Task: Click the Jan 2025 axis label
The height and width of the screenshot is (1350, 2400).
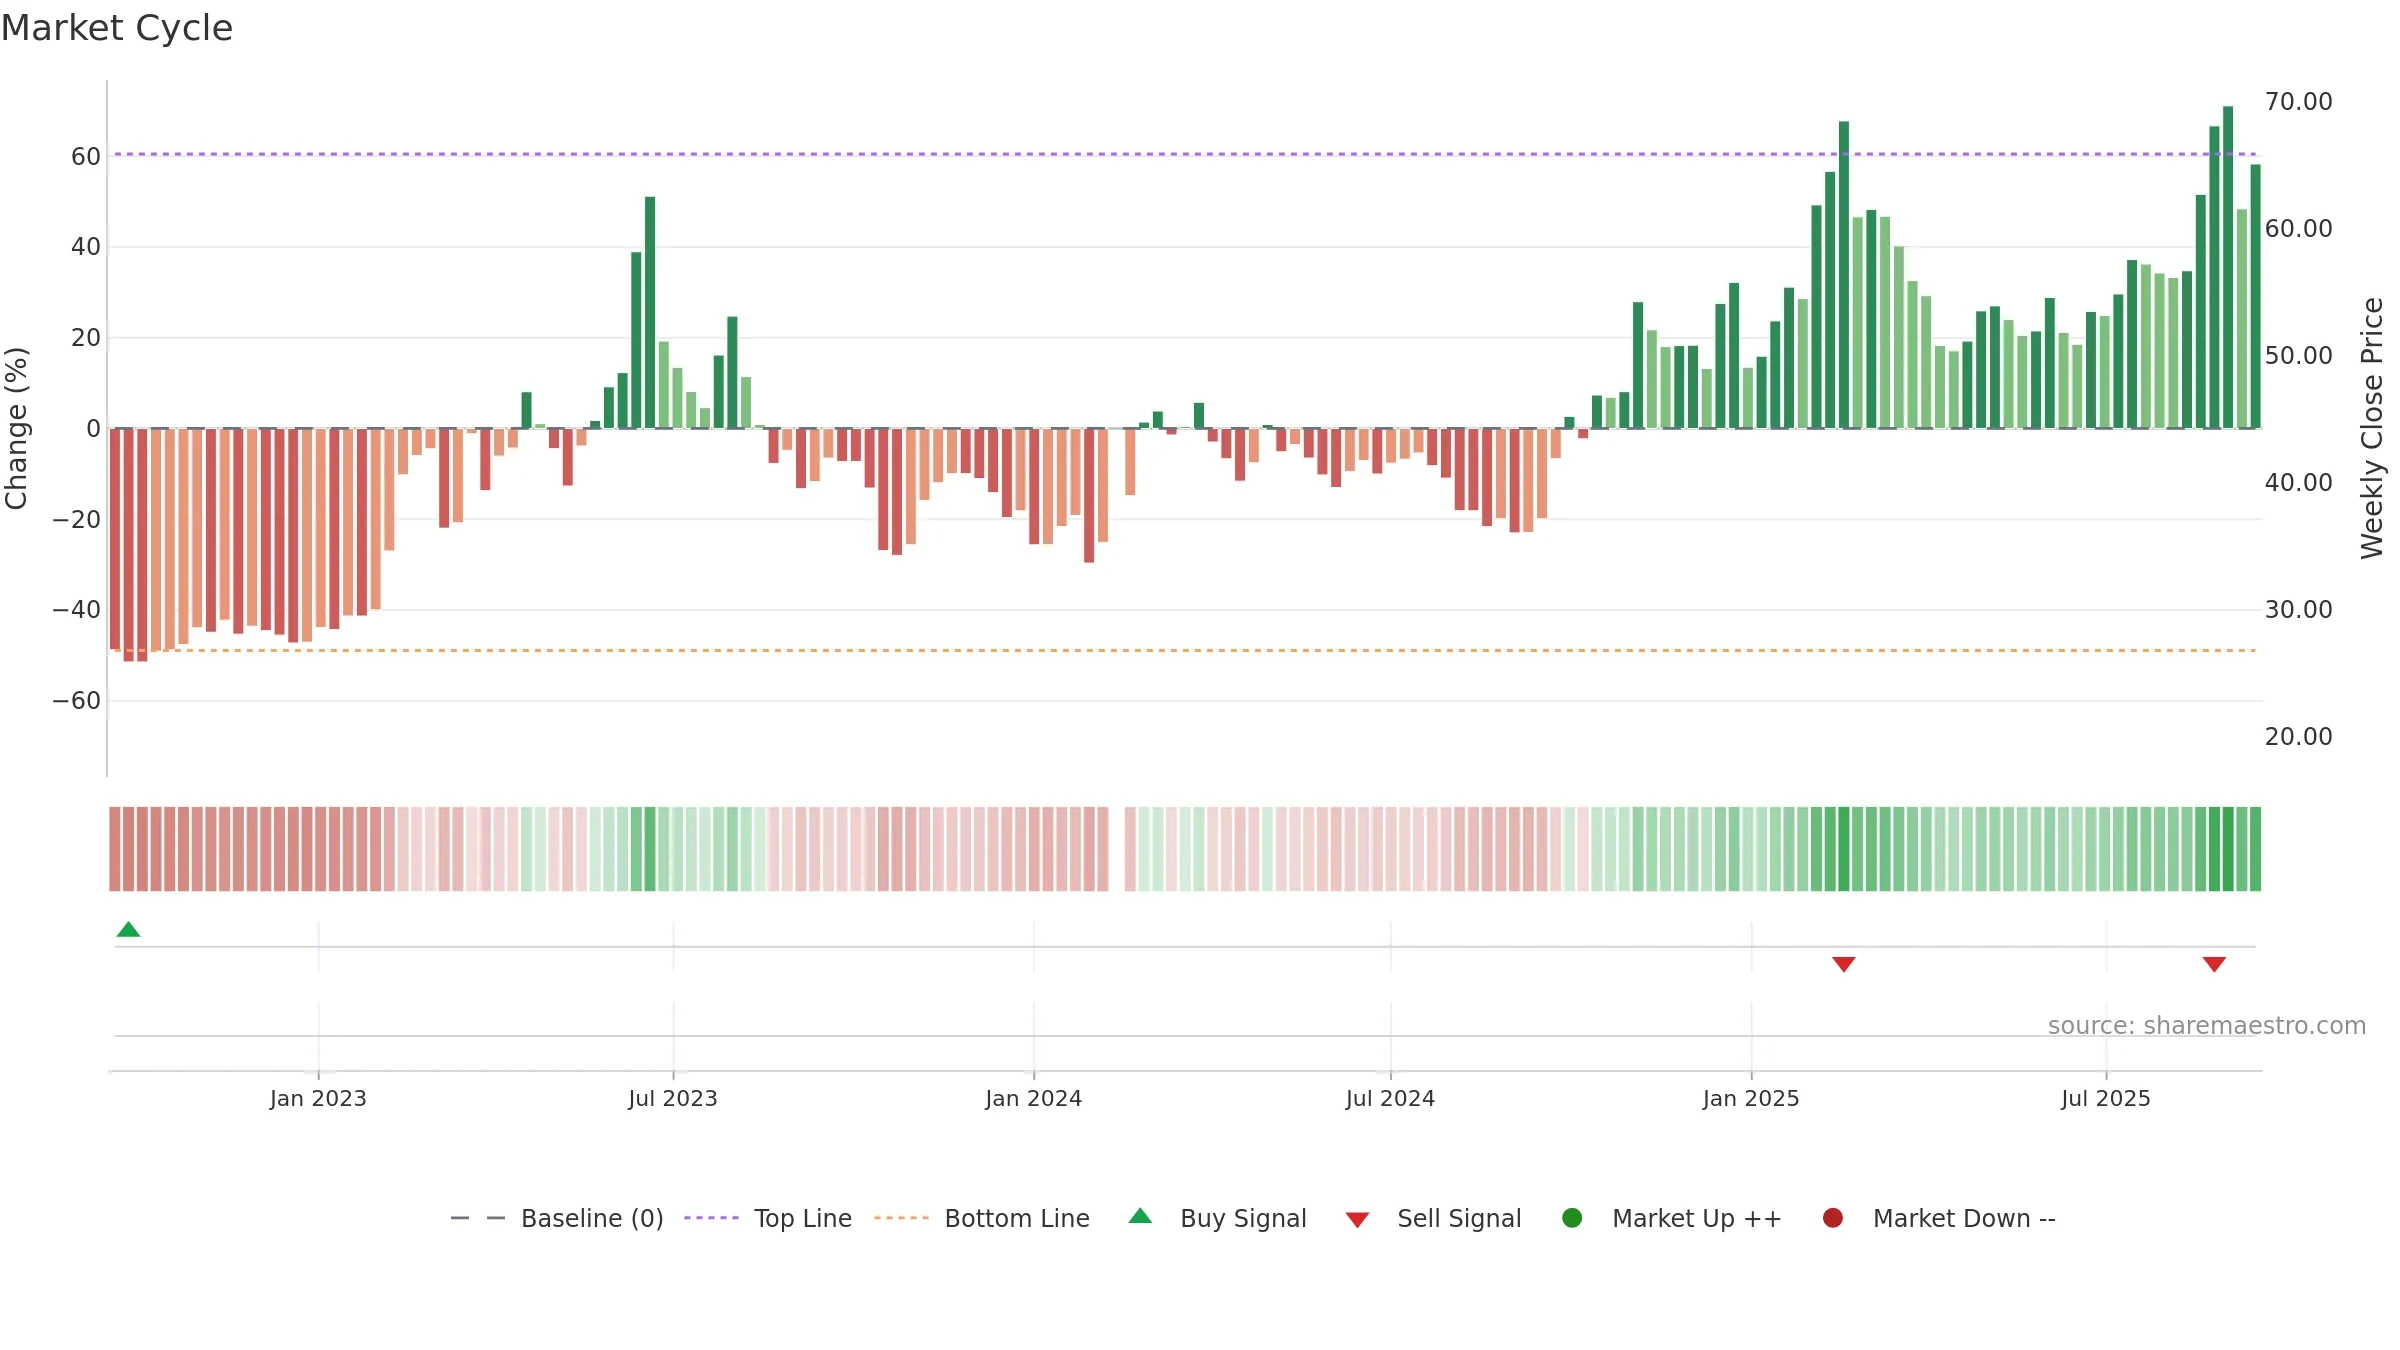Action: click(1751, 1099)
